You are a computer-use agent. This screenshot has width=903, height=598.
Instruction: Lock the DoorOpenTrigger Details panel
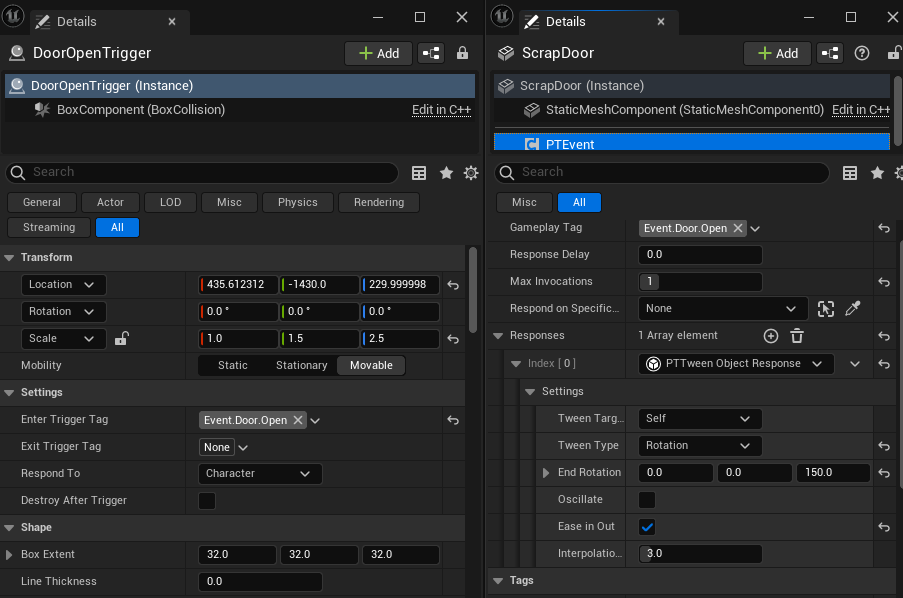coord(462,53)
